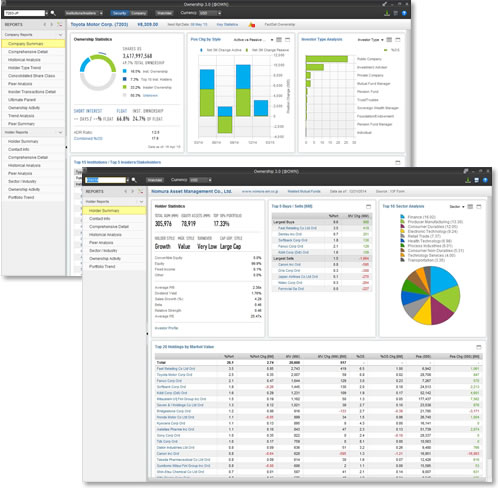Select Company Summary report in back window

click(33, 44)
